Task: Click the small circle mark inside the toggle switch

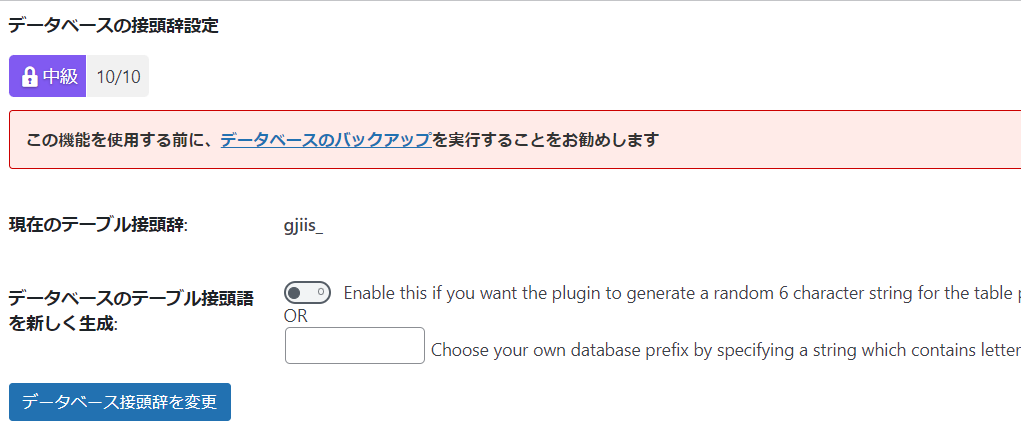Action: tap(321, 293)
